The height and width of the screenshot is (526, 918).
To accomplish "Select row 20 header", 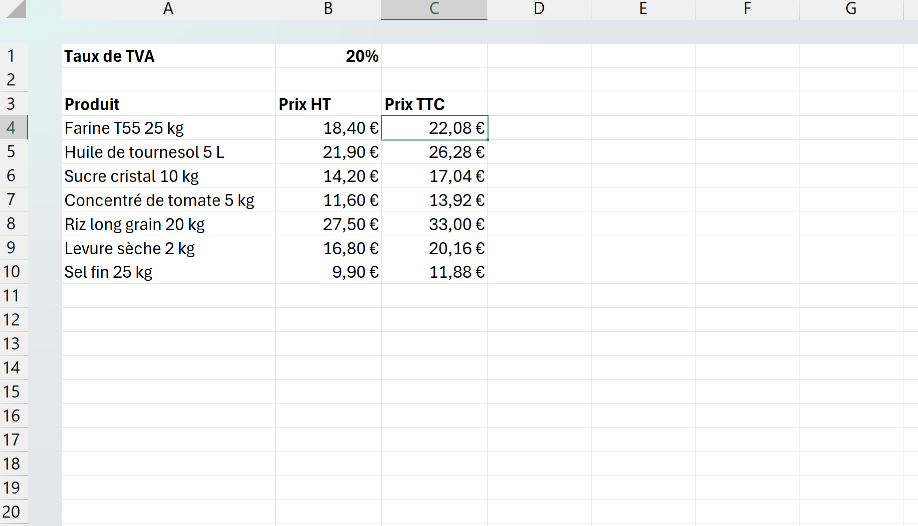I will (14, 512).
